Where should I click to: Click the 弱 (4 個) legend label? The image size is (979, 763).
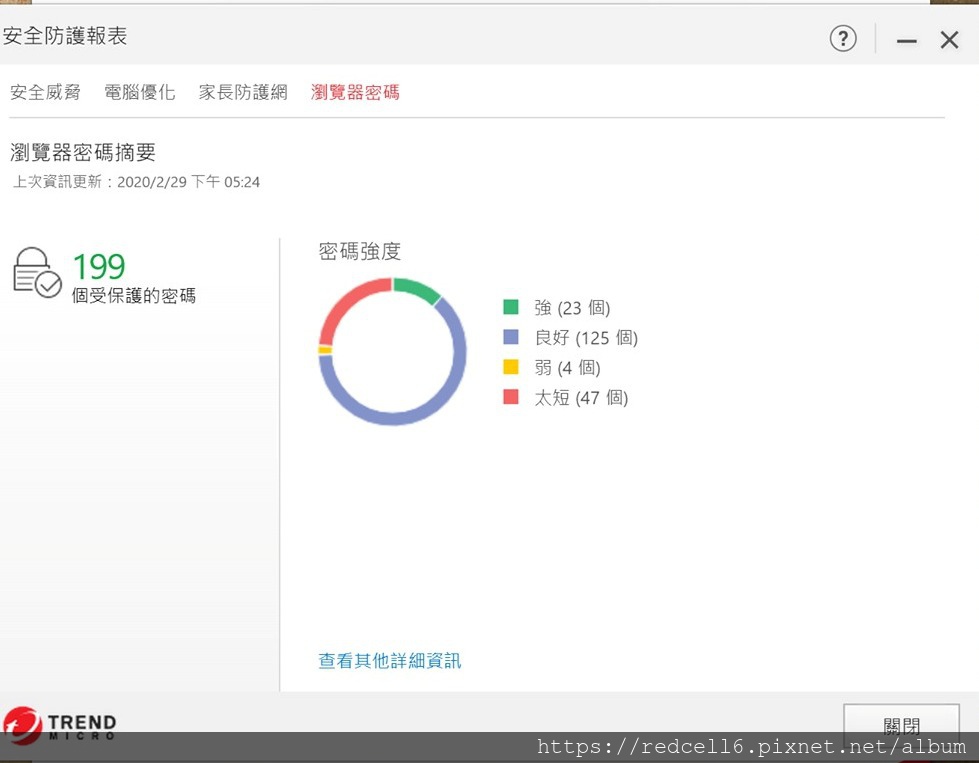[x=567, y=367]
